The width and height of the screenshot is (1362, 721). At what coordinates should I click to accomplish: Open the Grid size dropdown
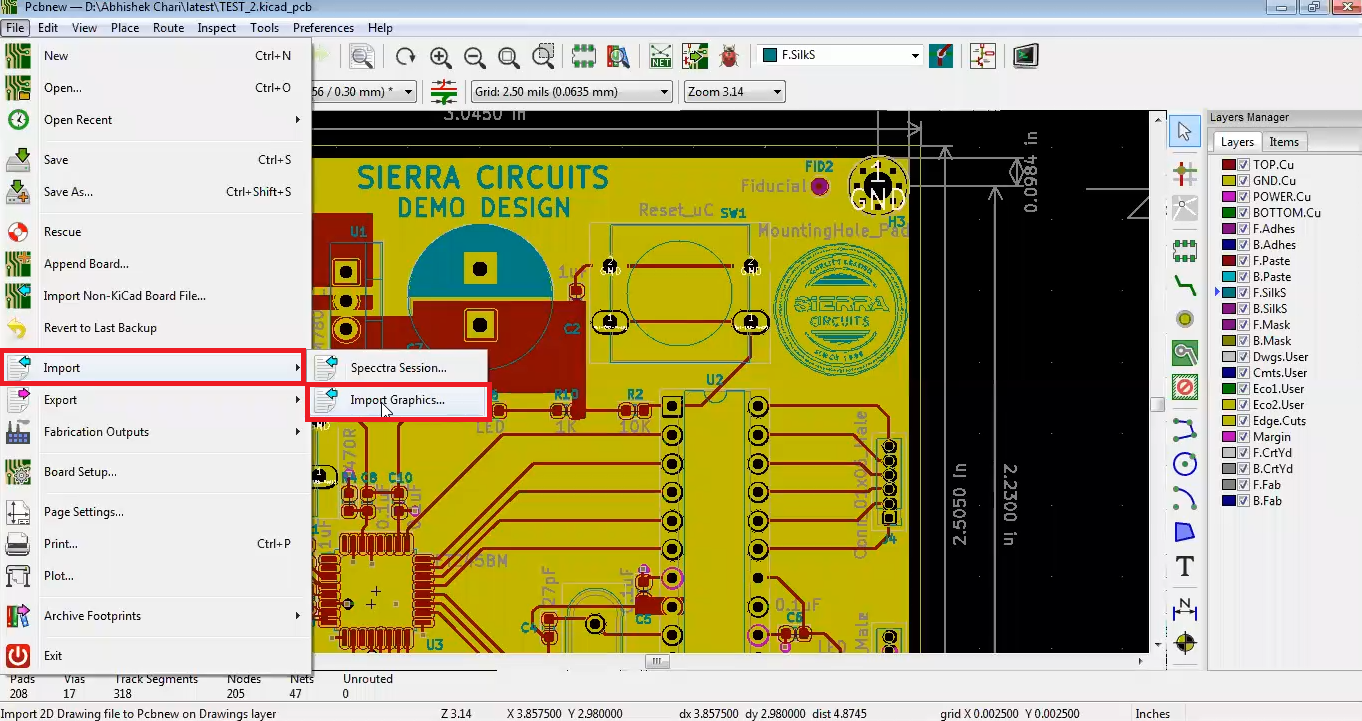tap(571, 92)
